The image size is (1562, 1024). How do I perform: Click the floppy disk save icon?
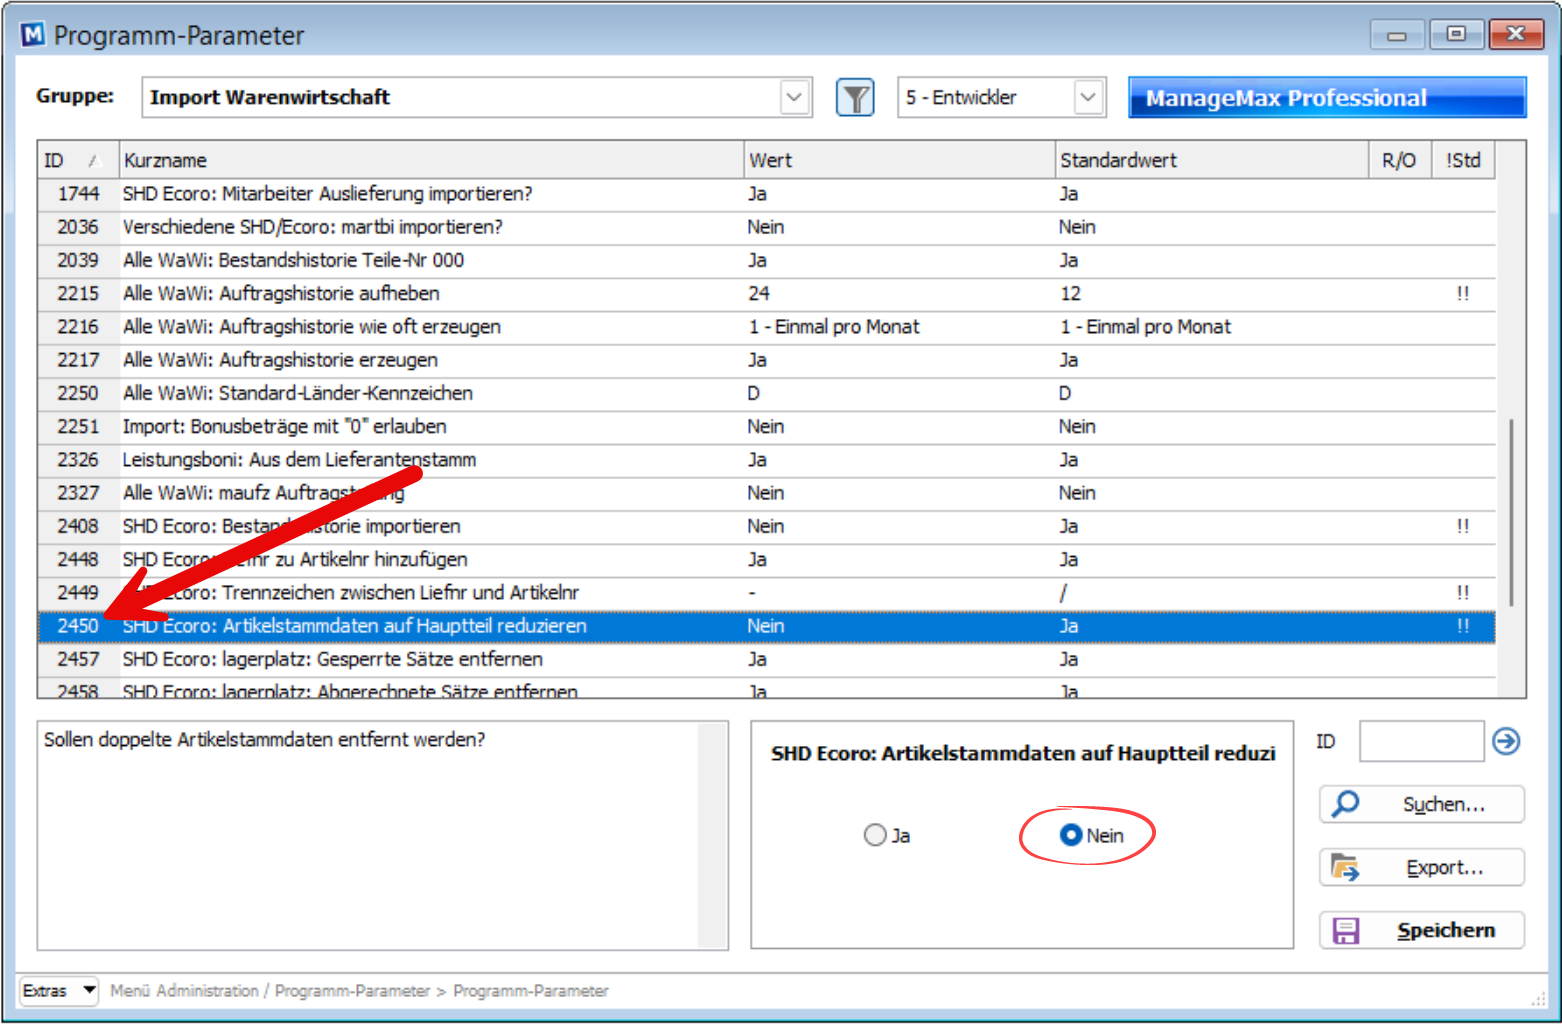[1346, 931]
